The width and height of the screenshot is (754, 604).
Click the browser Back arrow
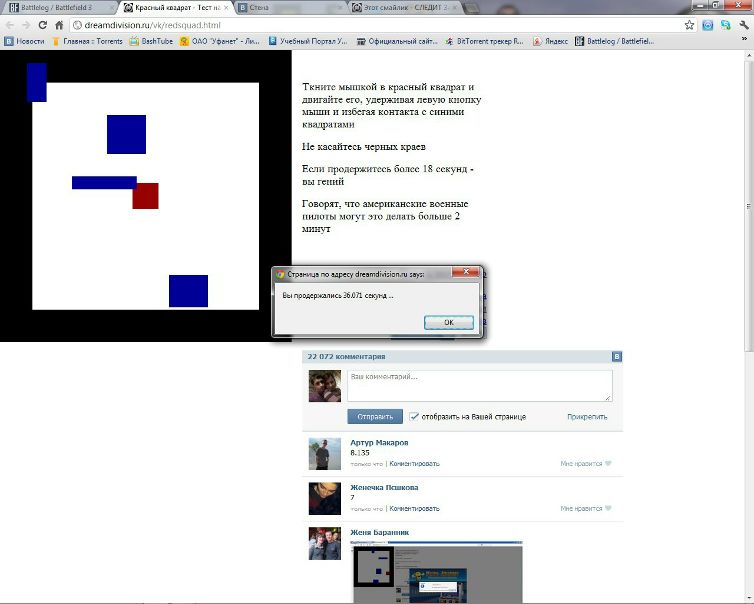pos(10,25)
